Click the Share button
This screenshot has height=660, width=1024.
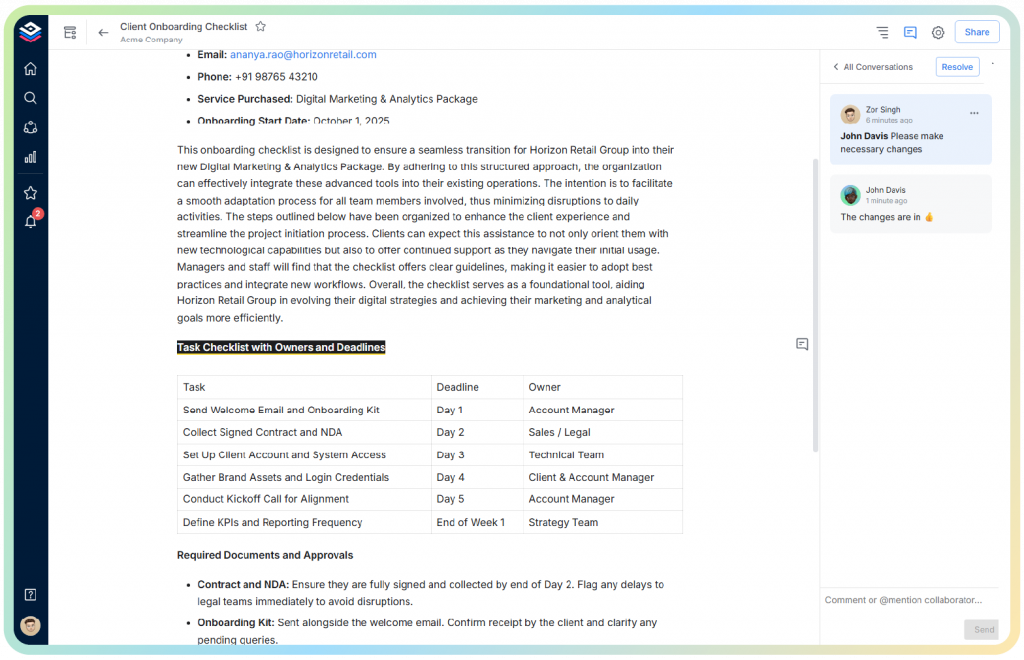(977, 32)
